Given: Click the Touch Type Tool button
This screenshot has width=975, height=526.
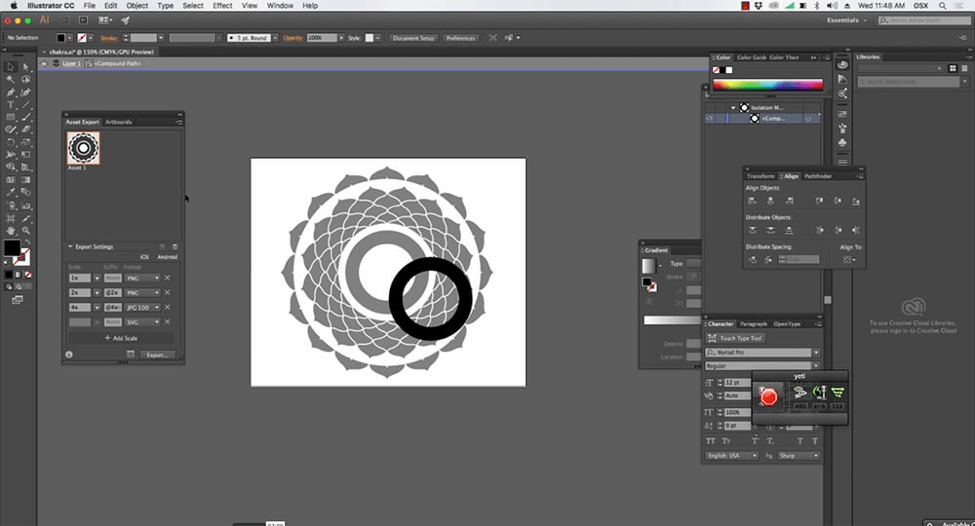Looking at the screenshot, I should (735, 338).
